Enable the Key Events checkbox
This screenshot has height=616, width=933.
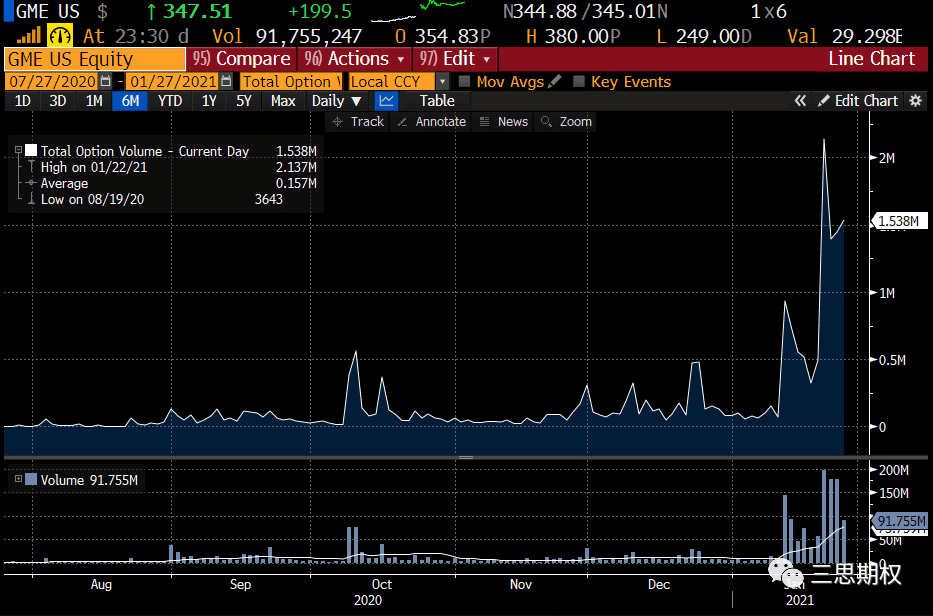click(x=578, y=81)
